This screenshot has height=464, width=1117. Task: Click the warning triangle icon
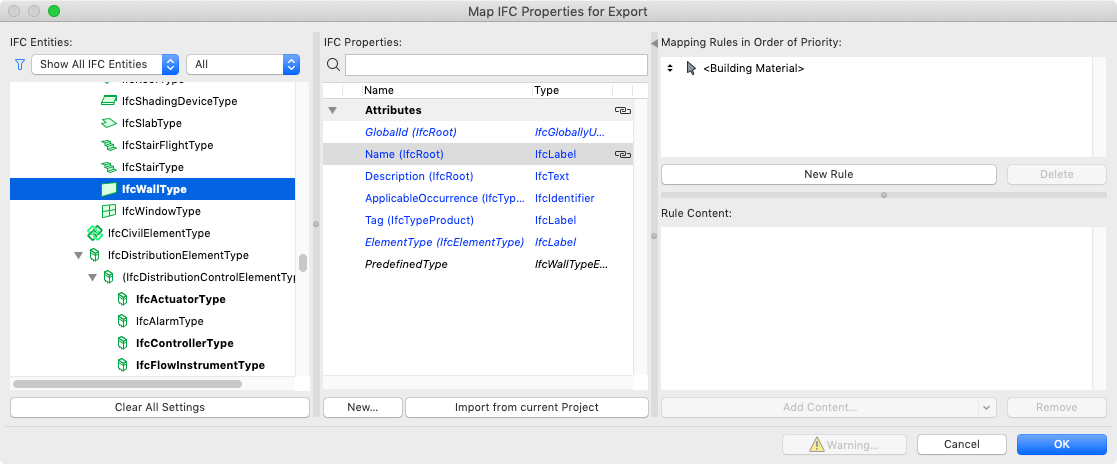[x=816, y=445]
